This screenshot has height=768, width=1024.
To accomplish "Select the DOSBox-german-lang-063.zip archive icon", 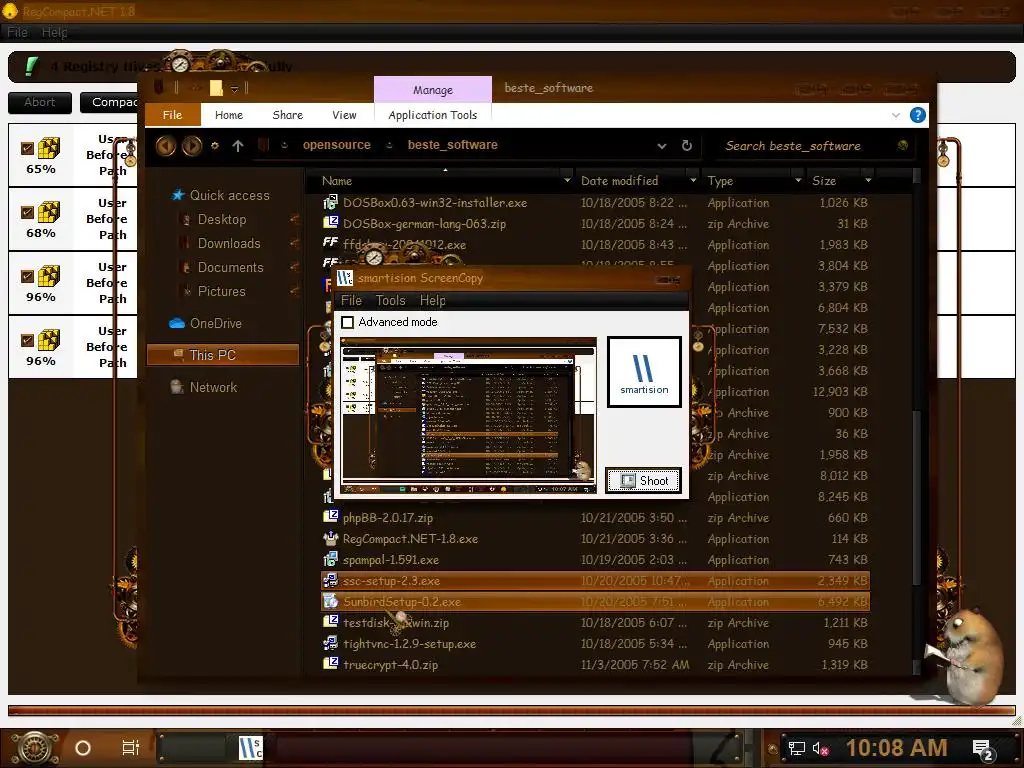I will tap(331, 223).
